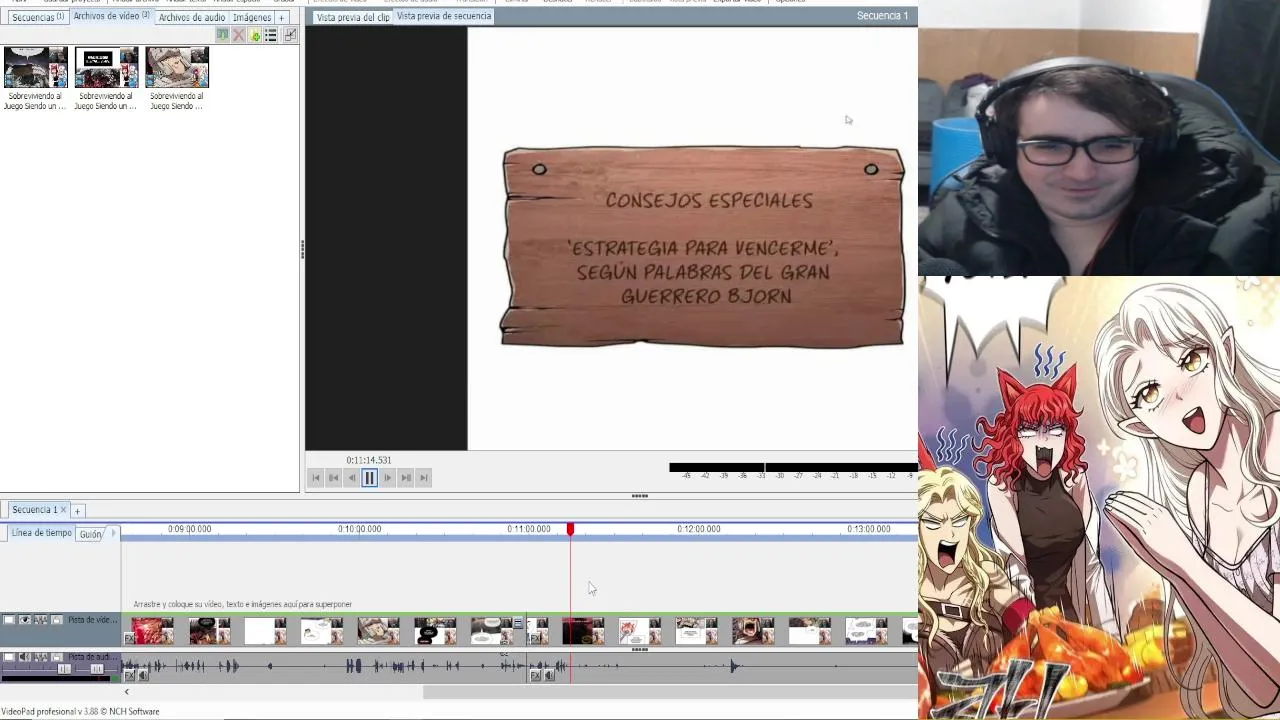Image resolution: width=1280 pixels, height=720 pixels.
Task: Click the timeline horizontal scrollbar thumb
Action: (670, 692)
